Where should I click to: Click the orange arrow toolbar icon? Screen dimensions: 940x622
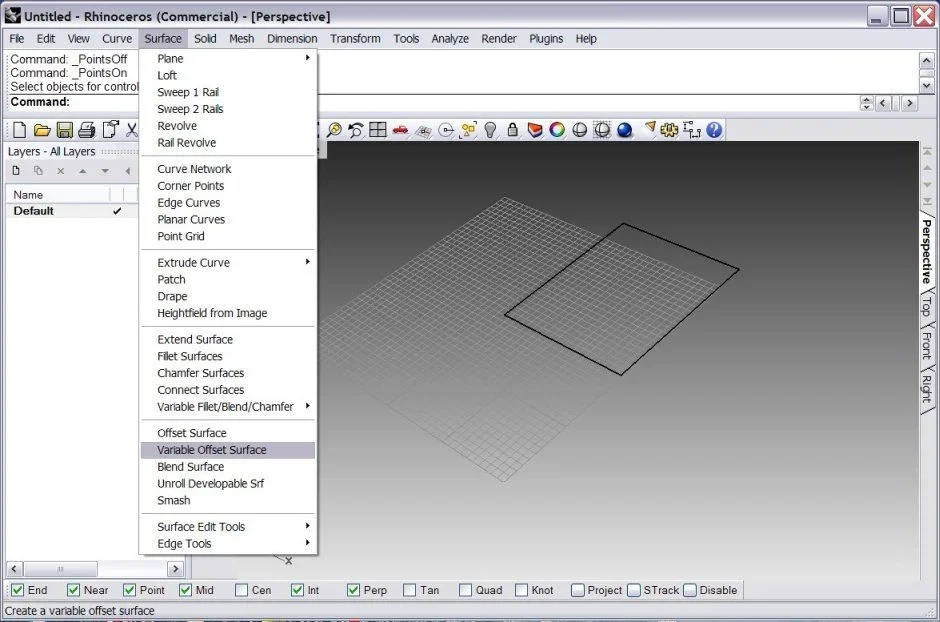tap(650, 128)
